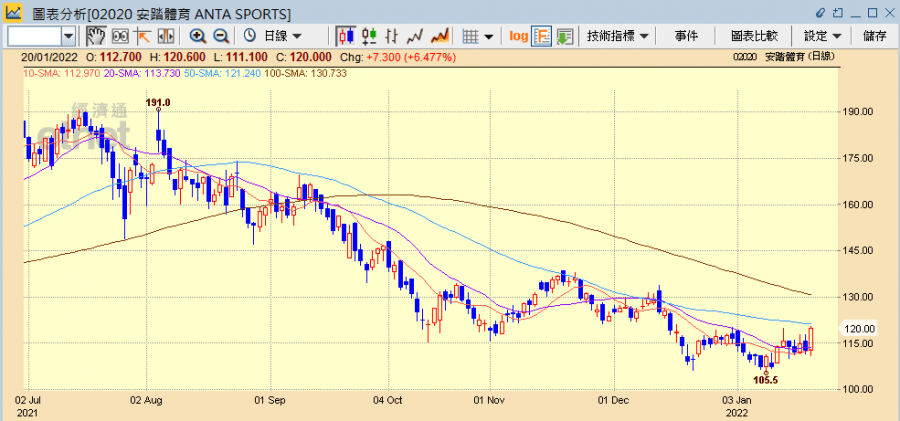Click the stock code input field
This screenshot has width=900, height=421.
tap(33, 36)
